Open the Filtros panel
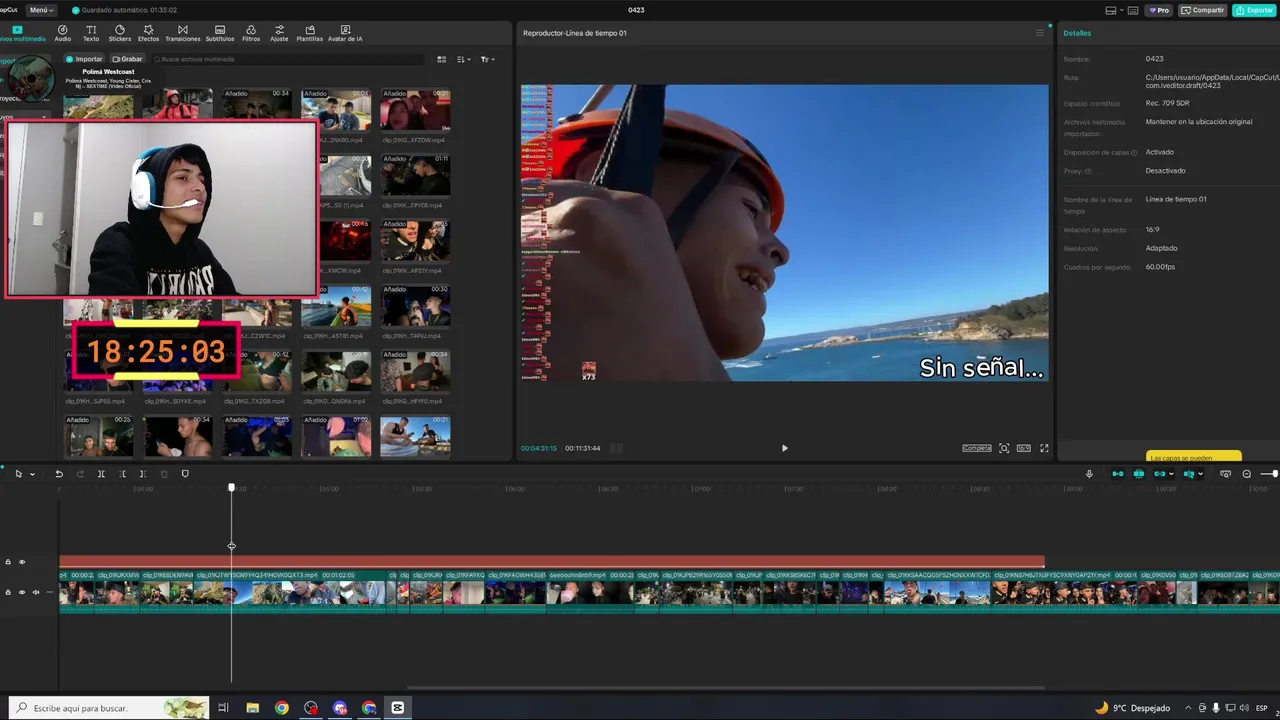This screenshot has height=720, width=1280. point(251,33)
